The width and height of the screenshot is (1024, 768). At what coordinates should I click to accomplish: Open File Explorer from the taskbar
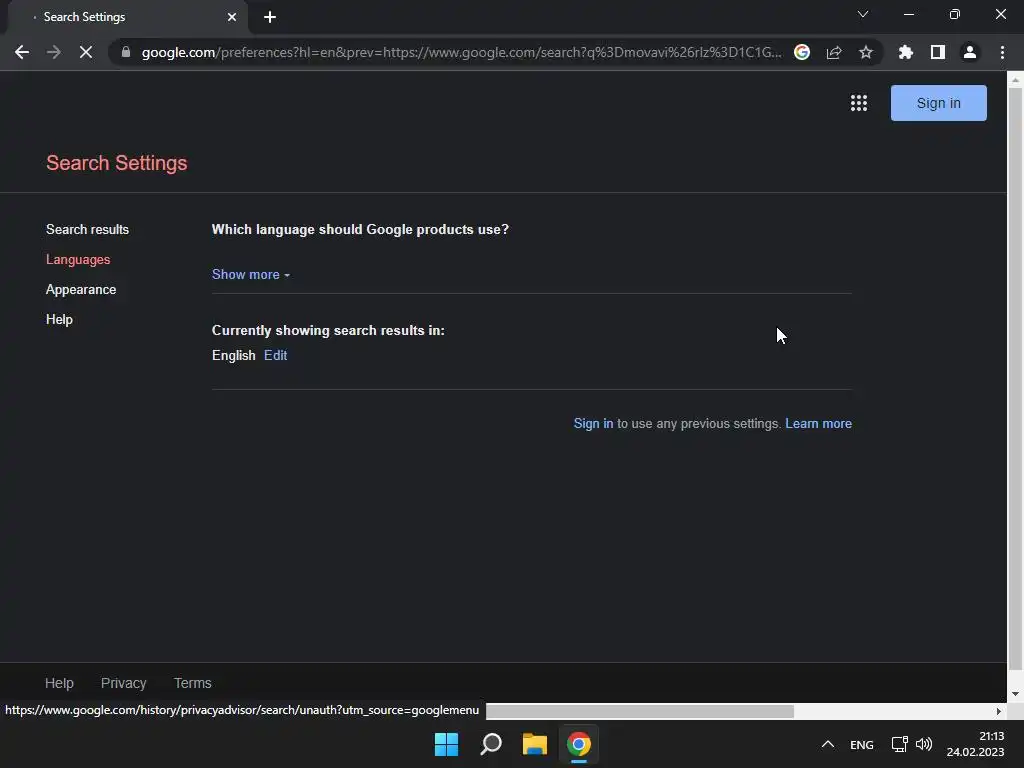[535, 744]
